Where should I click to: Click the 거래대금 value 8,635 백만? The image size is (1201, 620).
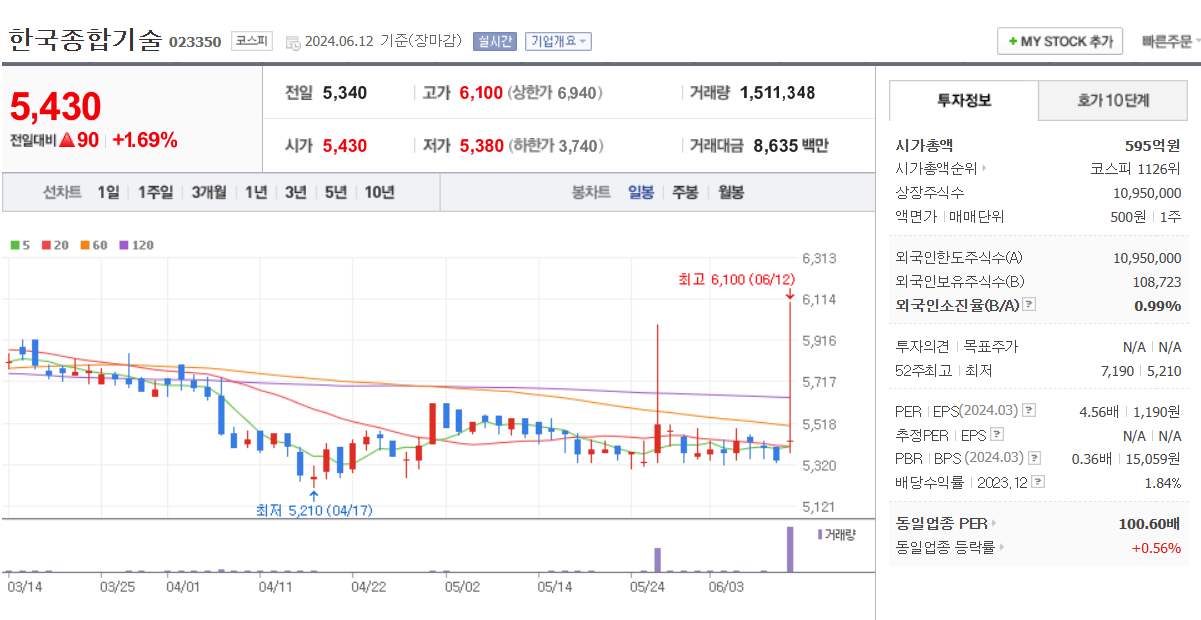791,146
